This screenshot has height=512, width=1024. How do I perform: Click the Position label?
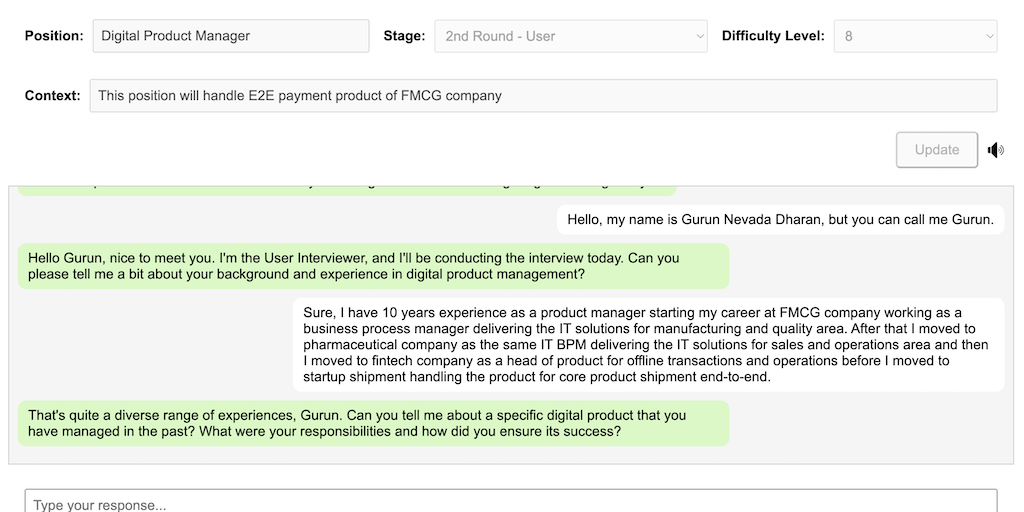pos(54,36)
